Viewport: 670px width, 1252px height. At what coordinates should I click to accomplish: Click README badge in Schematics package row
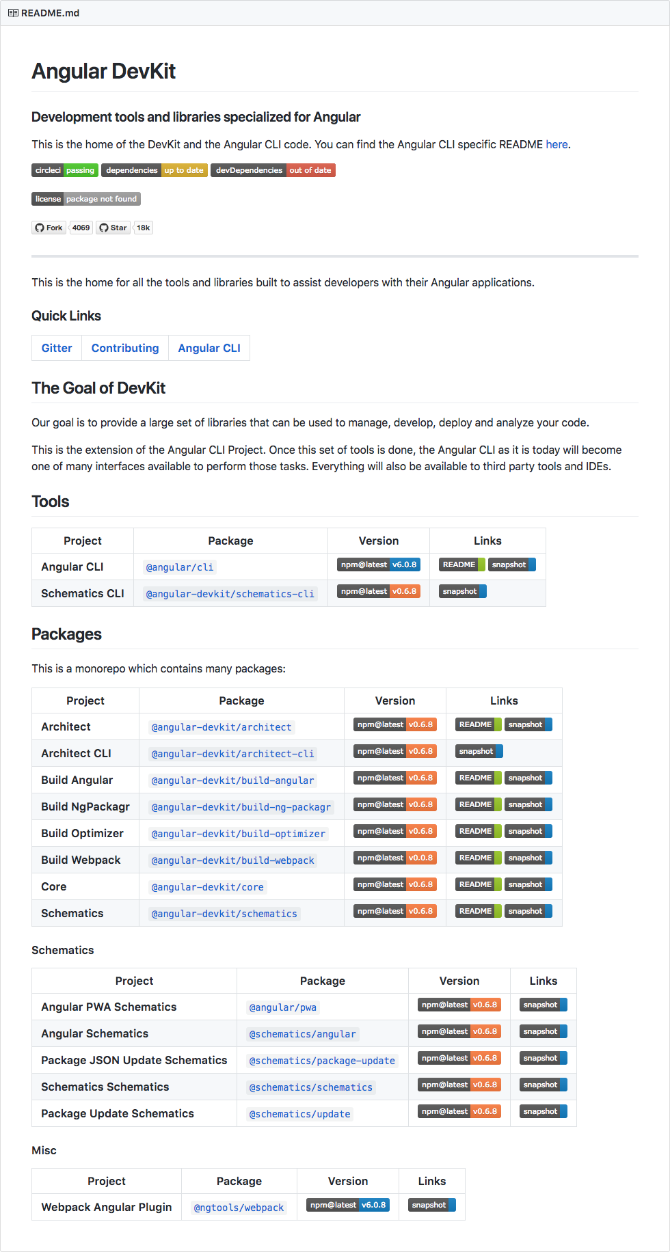[x=478, y=911]
